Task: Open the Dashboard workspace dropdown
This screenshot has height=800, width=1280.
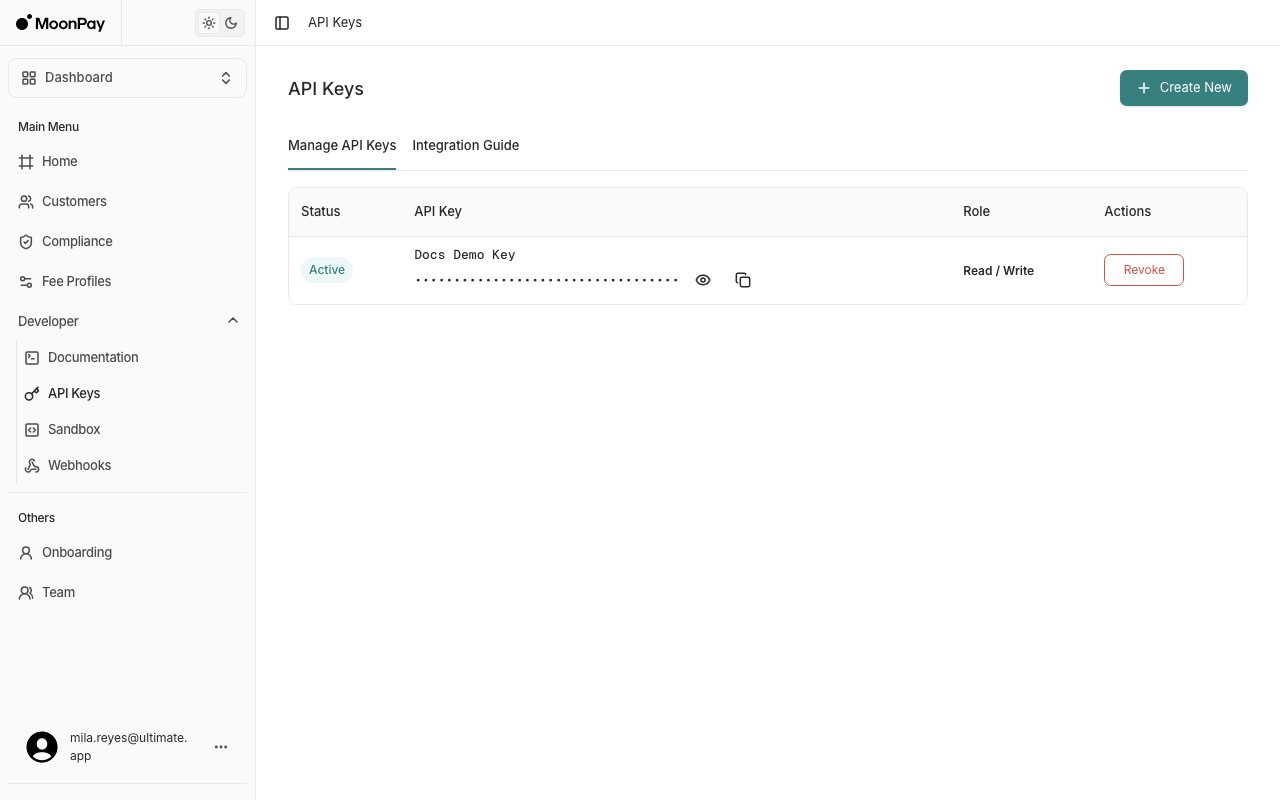Action: click(x=127, y=77)
